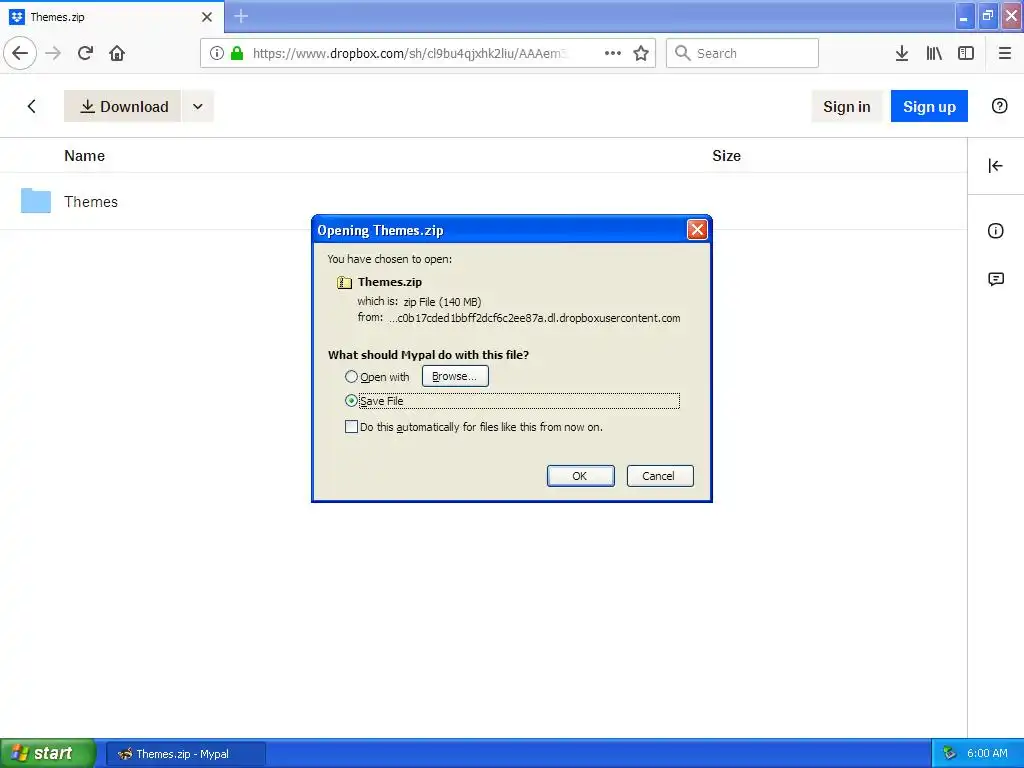Reload the current page
1024x768 pixels.
point(85,53)
